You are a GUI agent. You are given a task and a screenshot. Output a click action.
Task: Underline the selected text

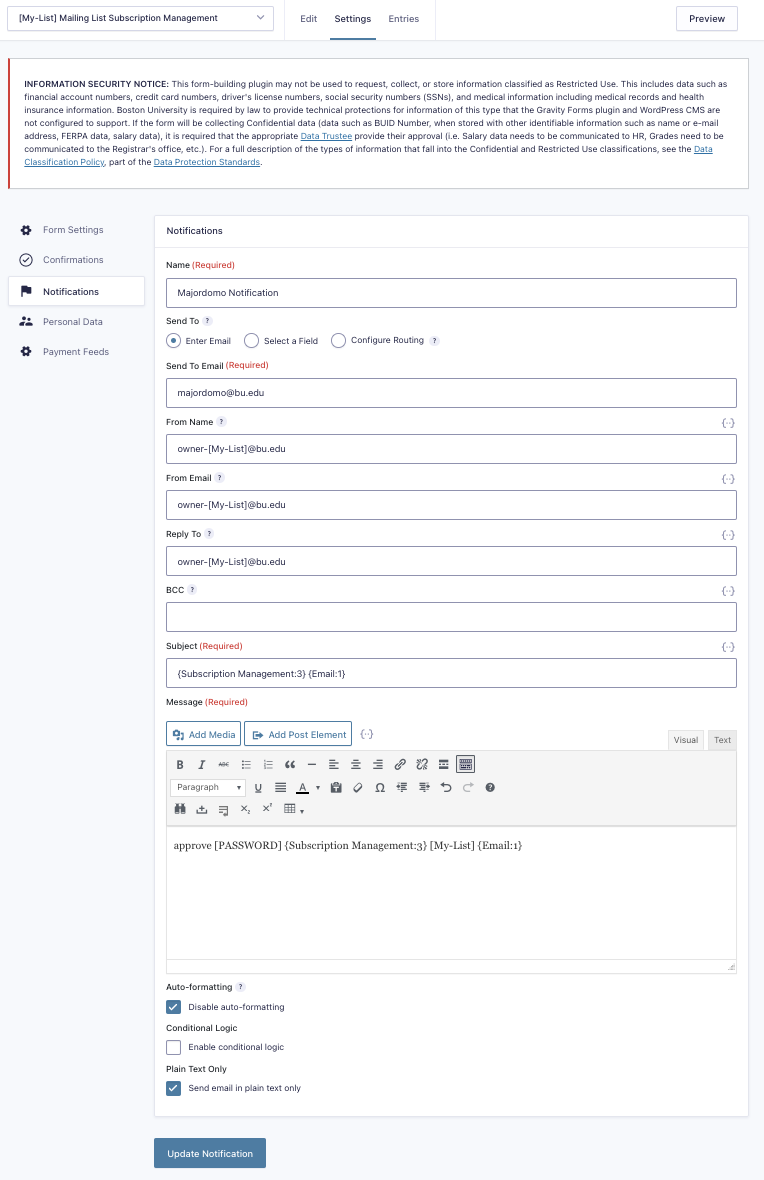click(258, 788)
